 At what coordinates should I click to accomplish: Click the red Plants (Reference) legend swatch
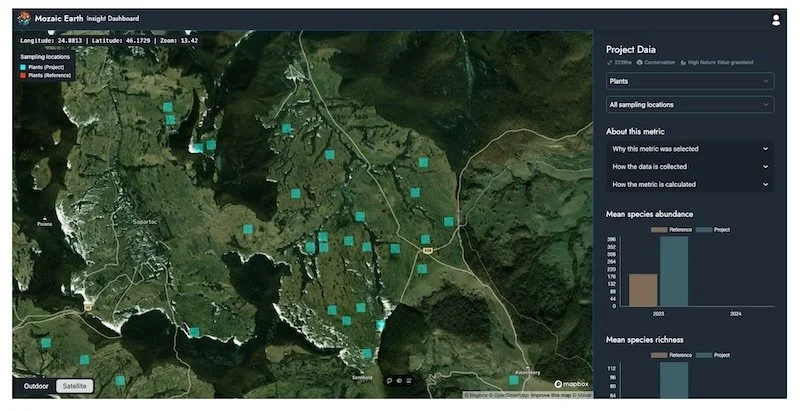click(x=23, y=75)
